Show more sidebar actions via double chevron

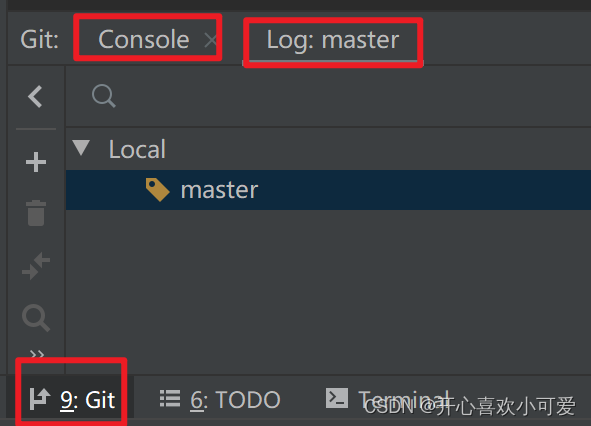coord(37,354)
